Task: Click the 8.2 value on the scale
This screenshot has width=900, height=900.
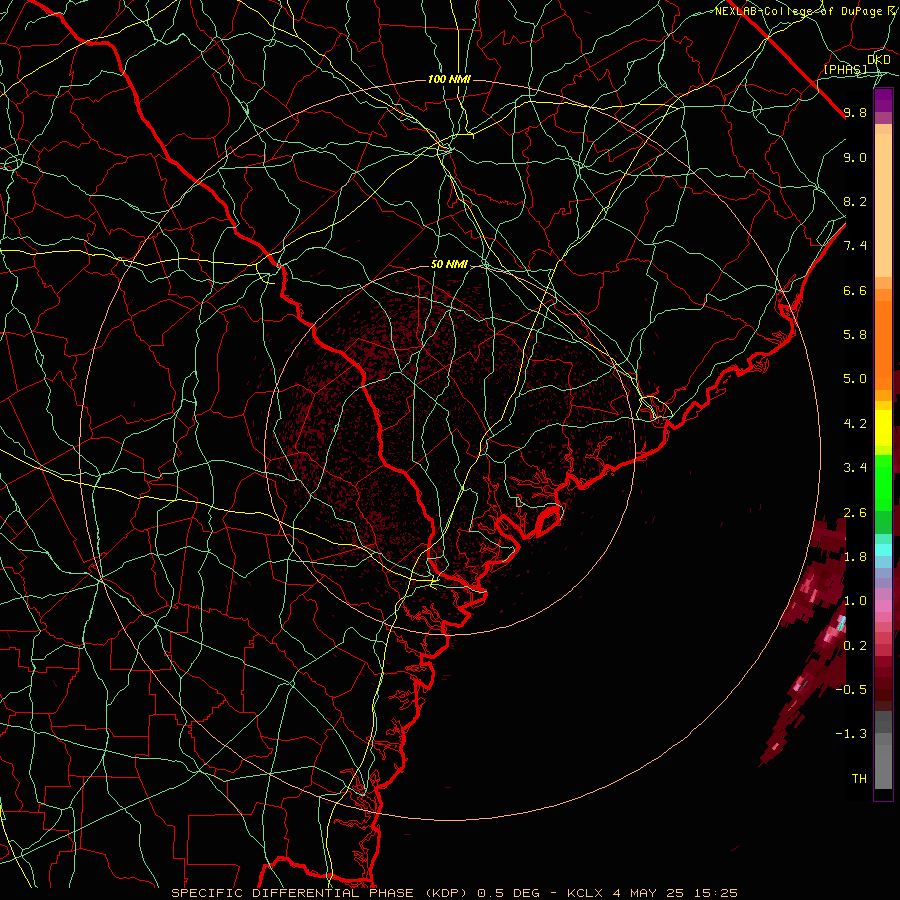Action: click(x=855, y=201)
